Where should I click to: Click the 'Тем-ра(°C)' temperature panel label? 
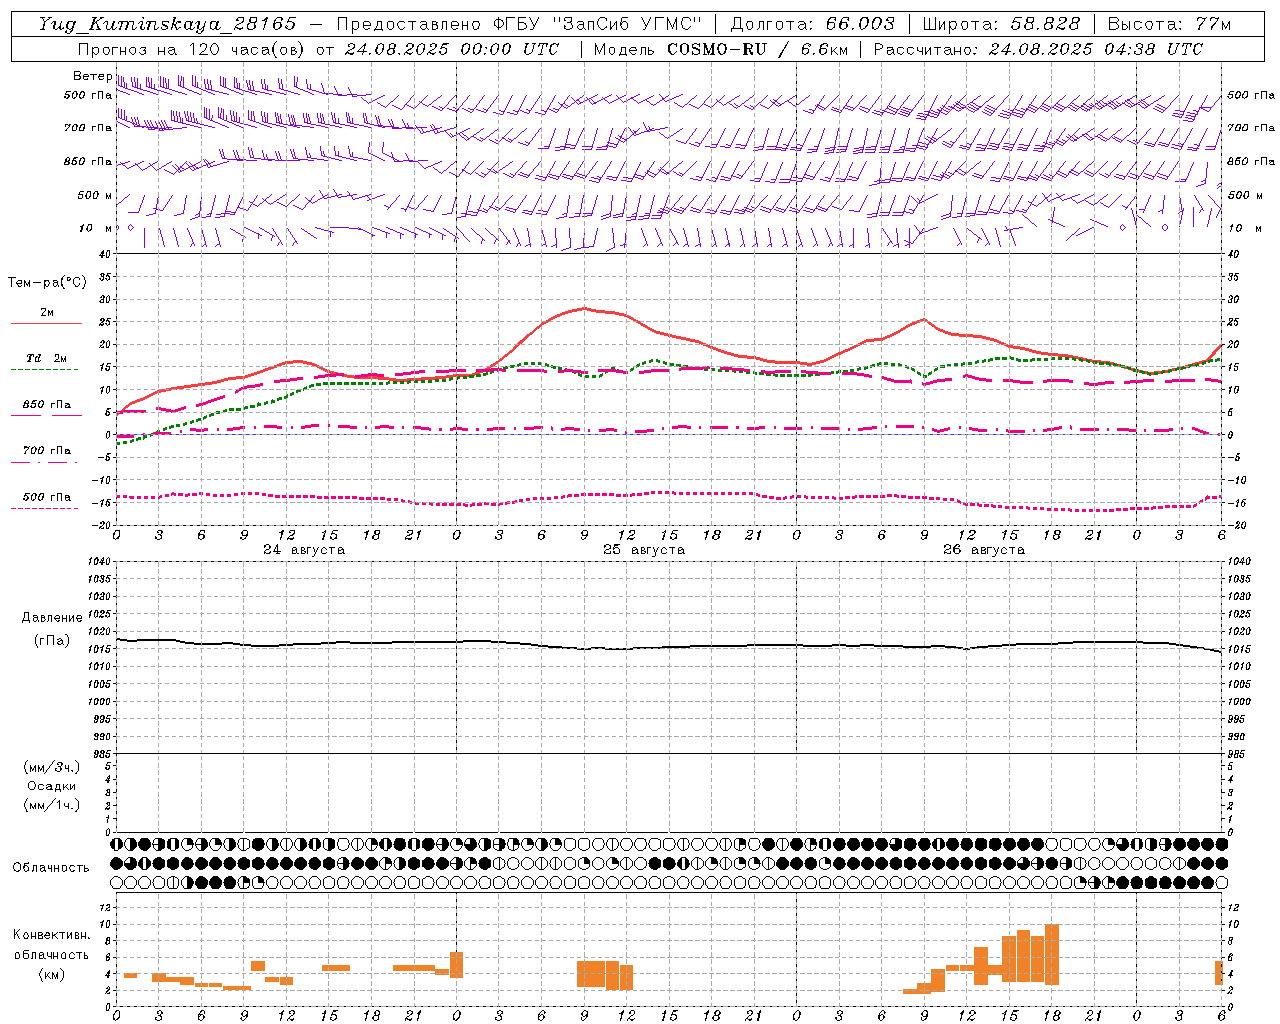point(47,283)
